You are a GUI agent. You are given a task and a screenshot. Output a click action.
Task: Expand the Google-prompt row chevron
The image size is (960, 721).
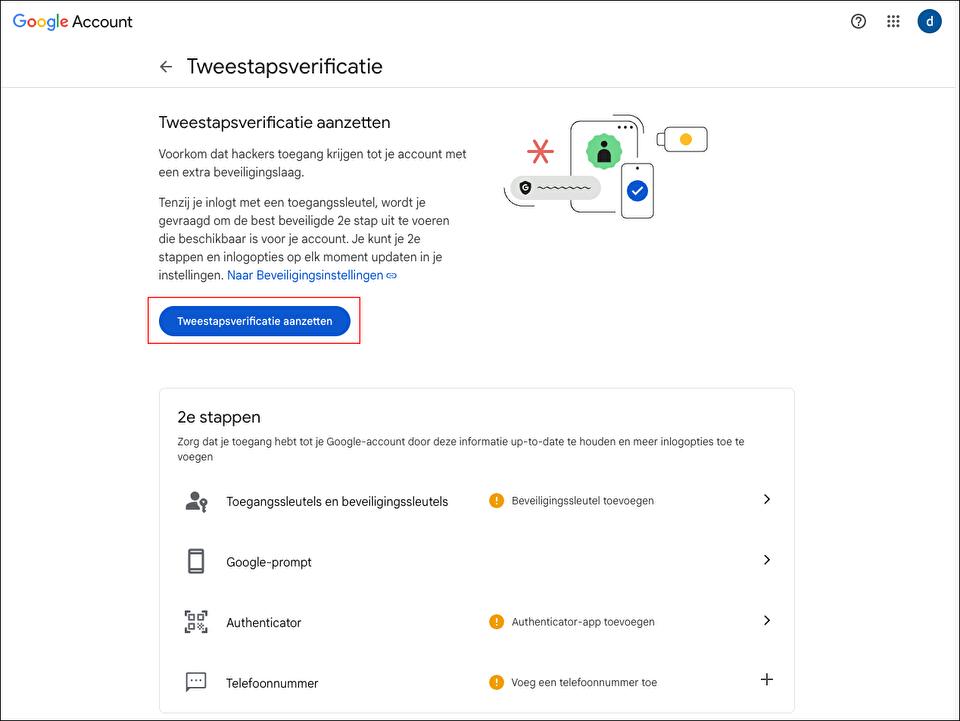pyautogui.click(x=767, y=560)
